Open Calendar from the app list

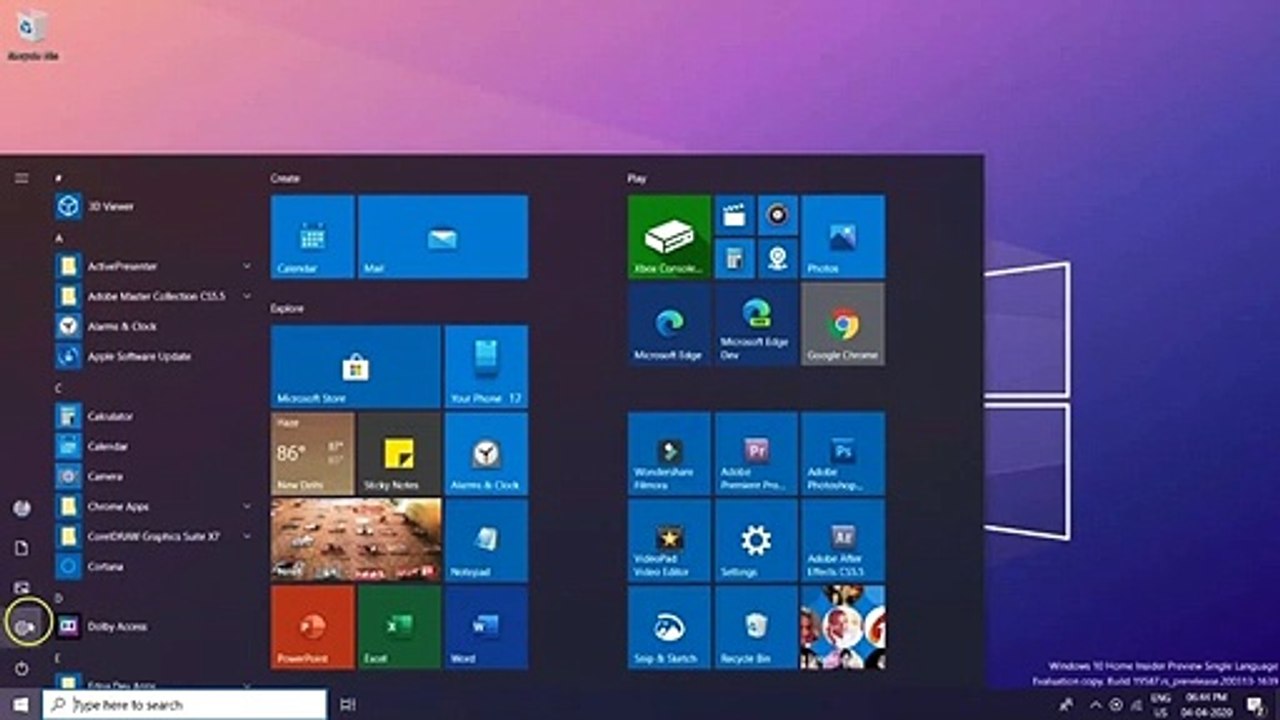pos(154,446)
